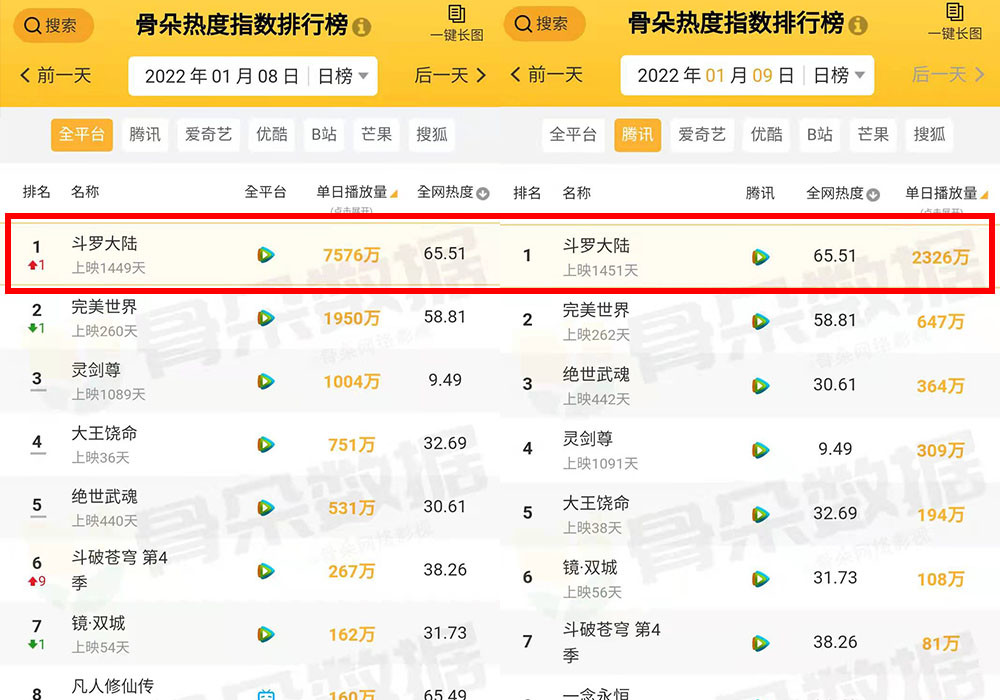Open 绝世武魂 title in right panel

(596, 374)
